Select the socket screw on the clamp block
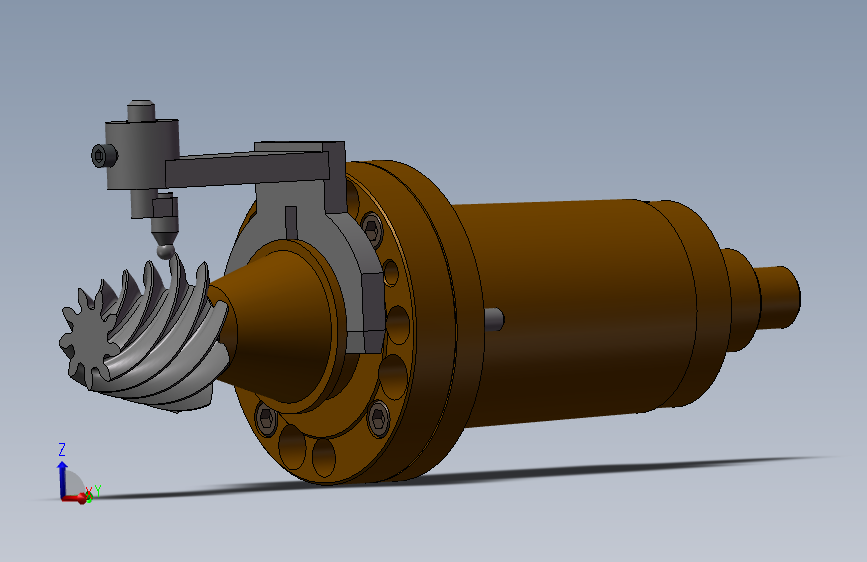This screenshot has height=562, width=867. click(104, 155)
